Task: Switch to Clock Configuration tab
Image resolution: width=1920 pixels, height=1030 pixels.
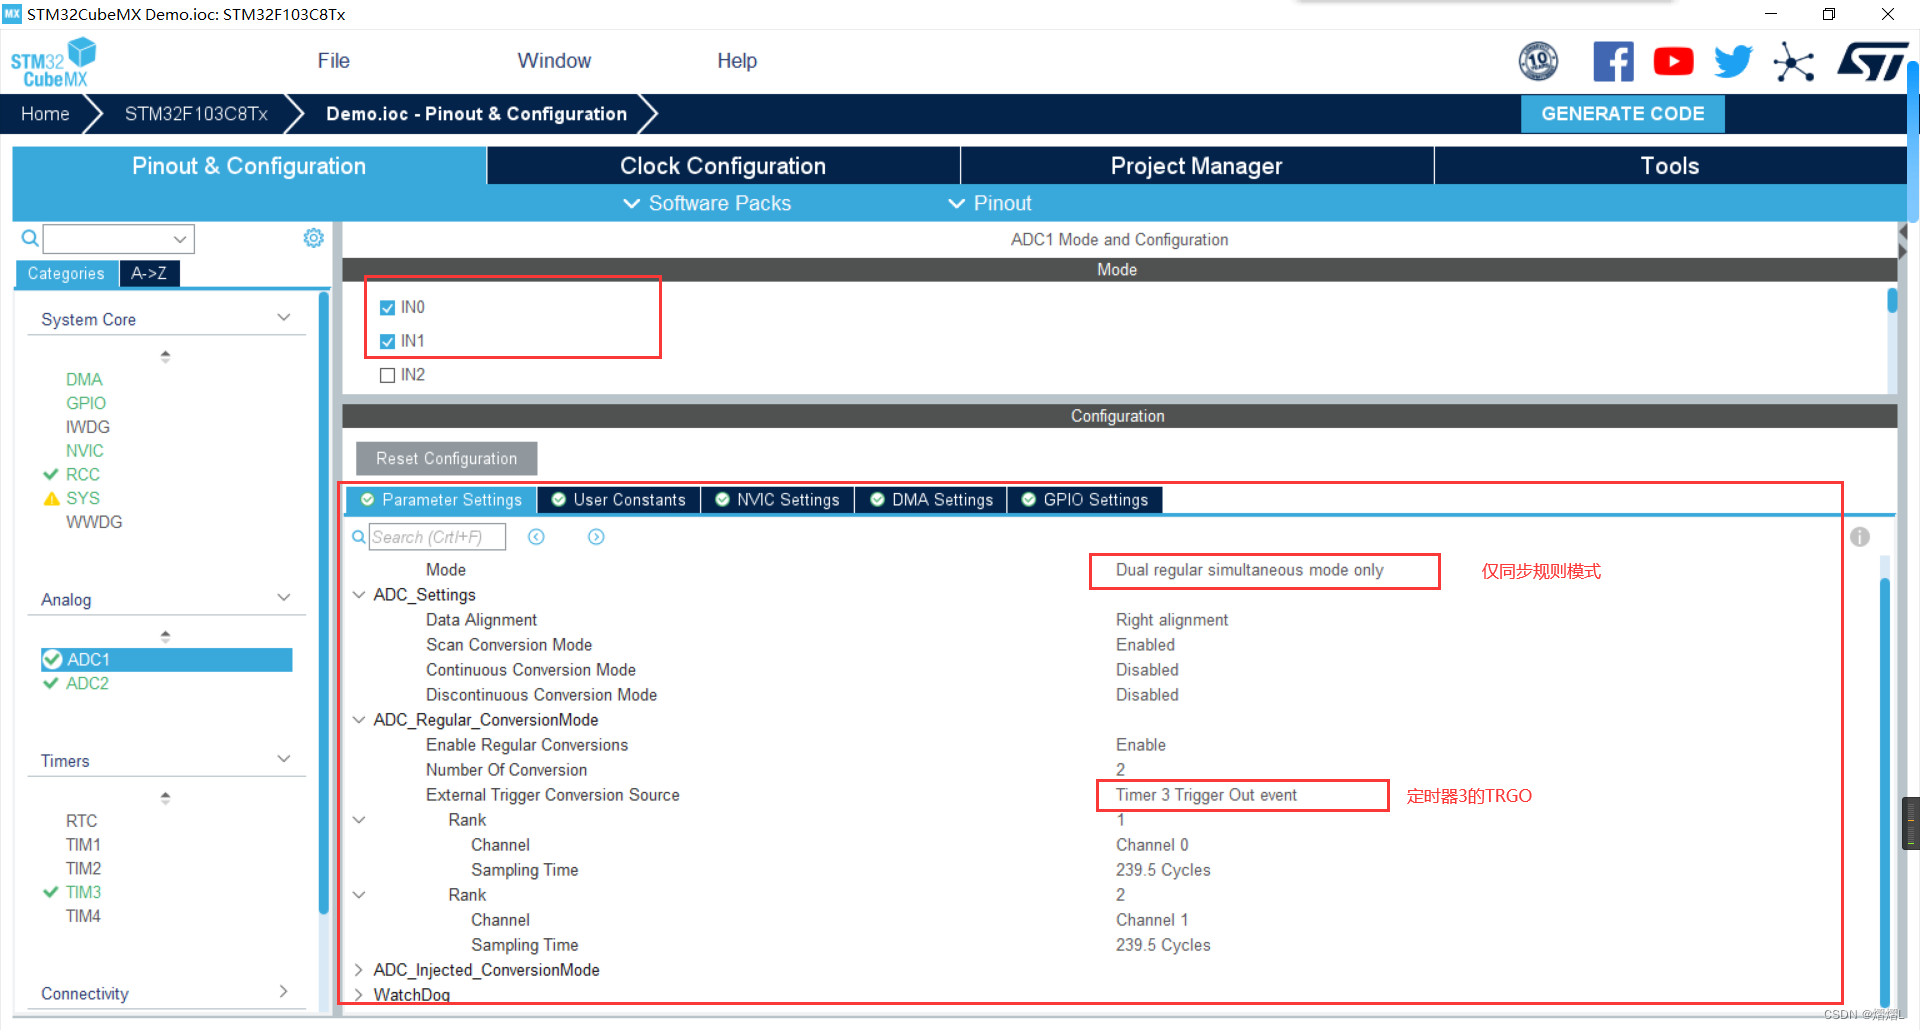Action: [723, 166]
